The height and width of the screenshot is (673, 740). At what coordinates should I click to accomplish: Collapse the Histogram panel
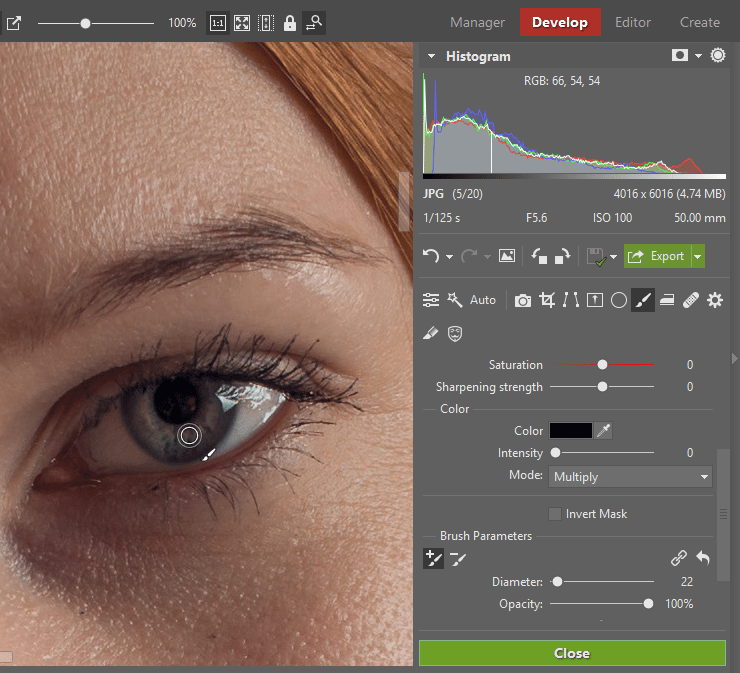431,56
